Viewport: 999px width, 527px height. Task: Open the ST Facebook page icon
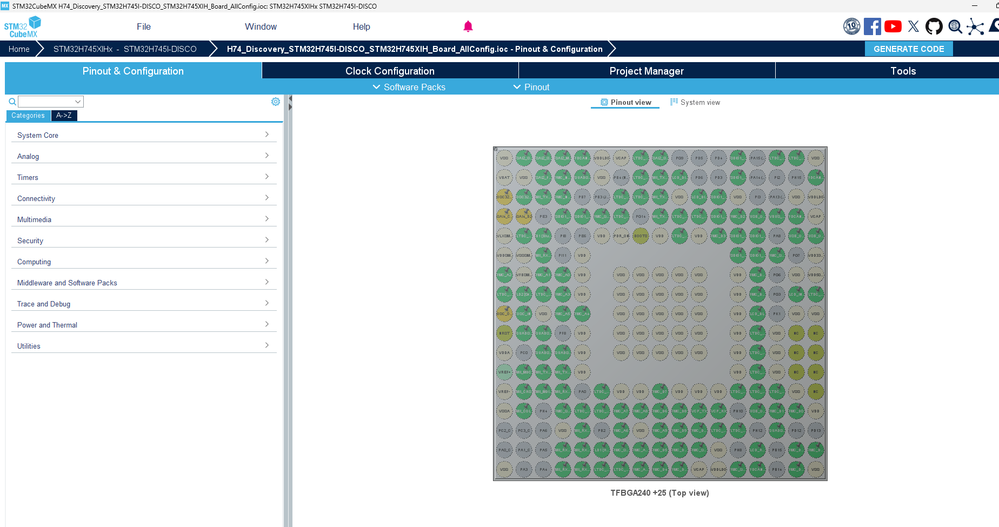pyautogui.click(x=872, y=26)
